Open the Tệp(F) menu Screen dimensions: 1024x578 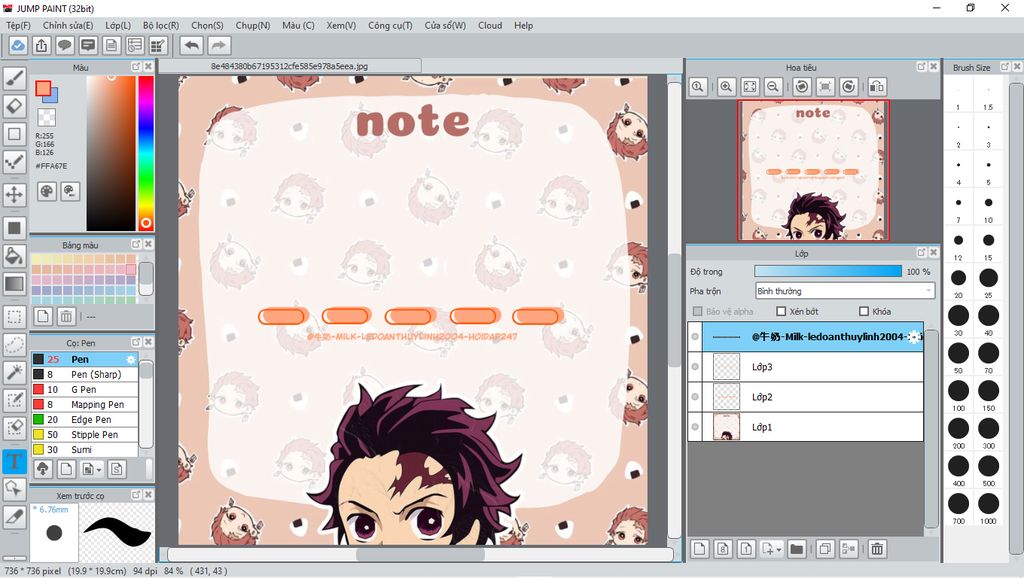tap(18, 25)
